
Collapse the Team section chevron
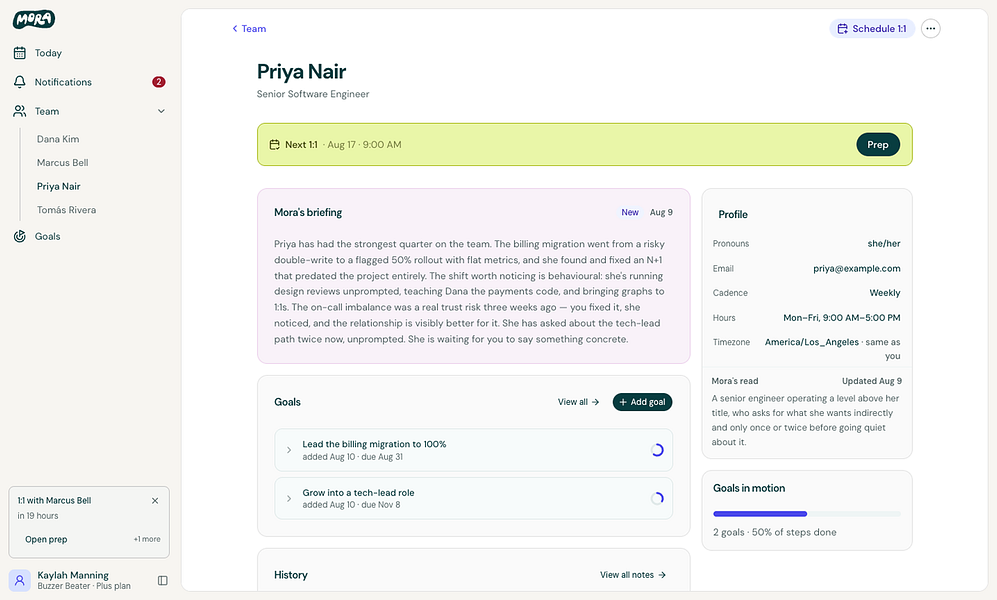161,111
